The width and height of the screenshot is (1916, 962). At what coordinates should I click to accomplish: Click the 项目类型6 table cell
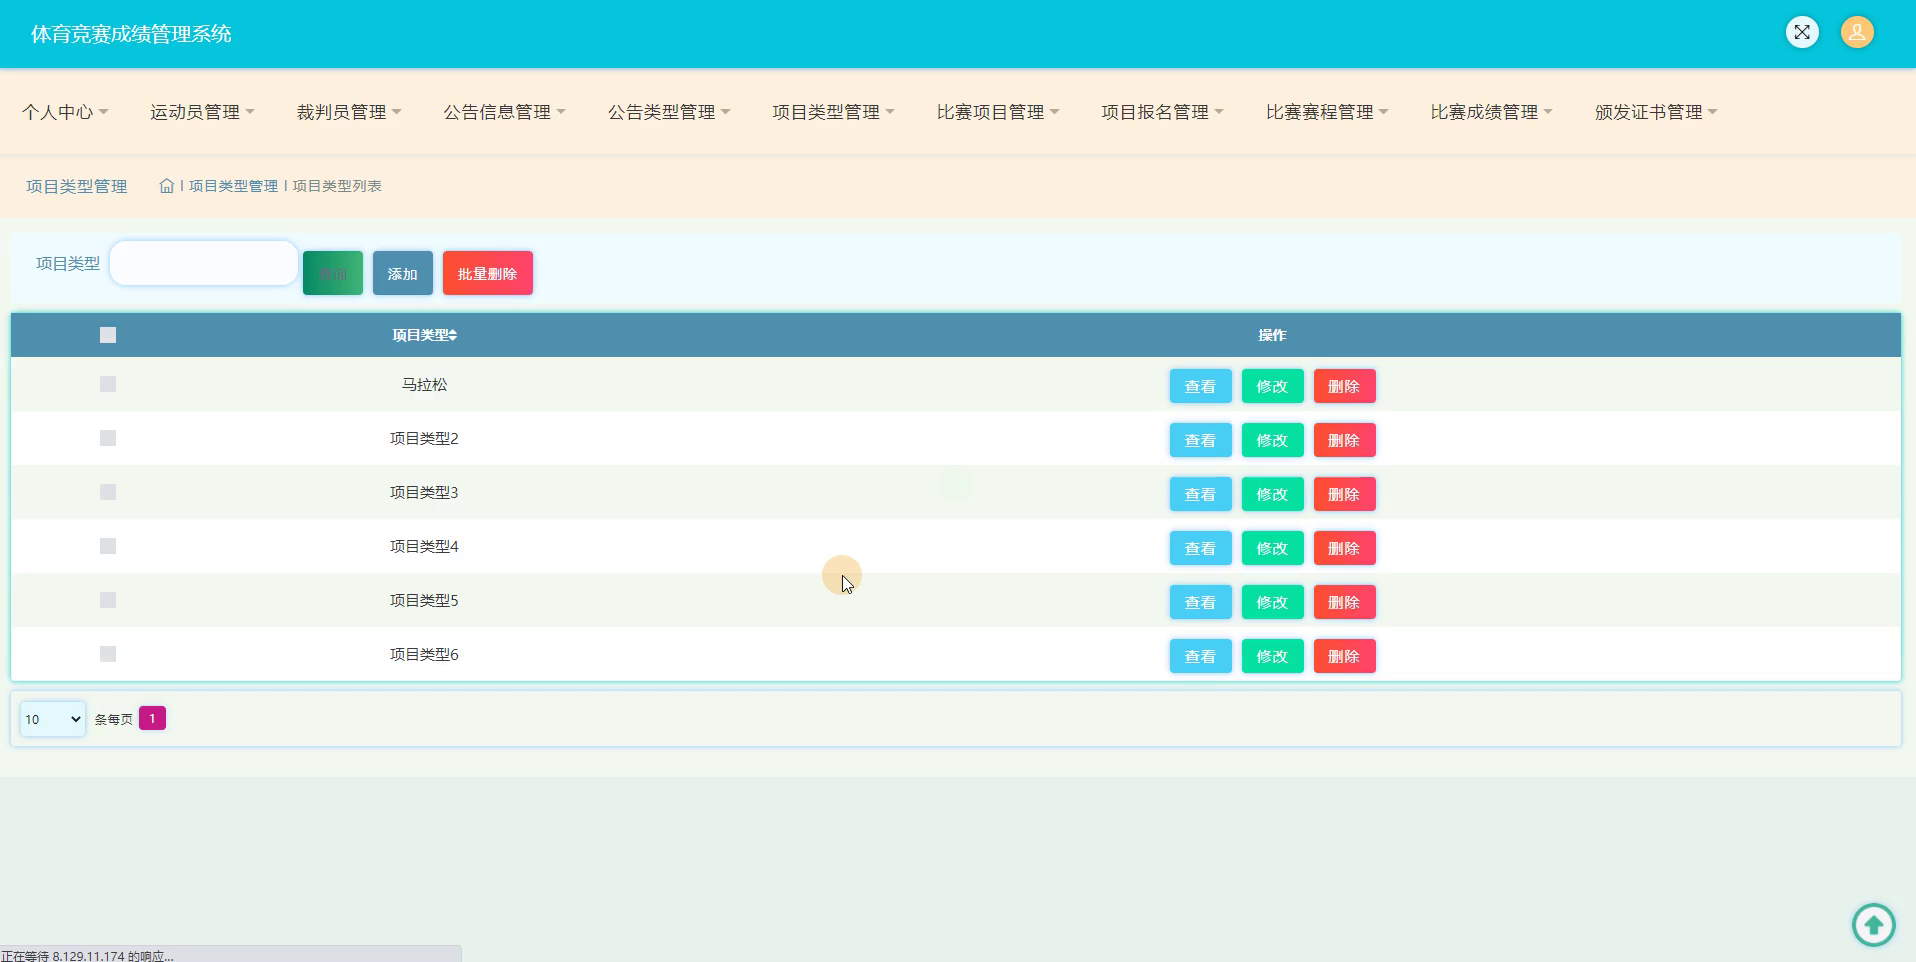pyautogui.click(x=424, y=654)
